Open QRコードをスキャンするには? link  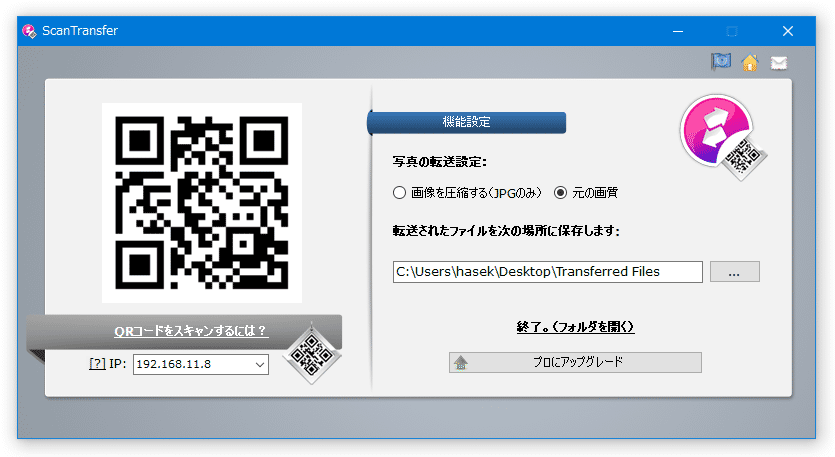(x=191, y=331)
